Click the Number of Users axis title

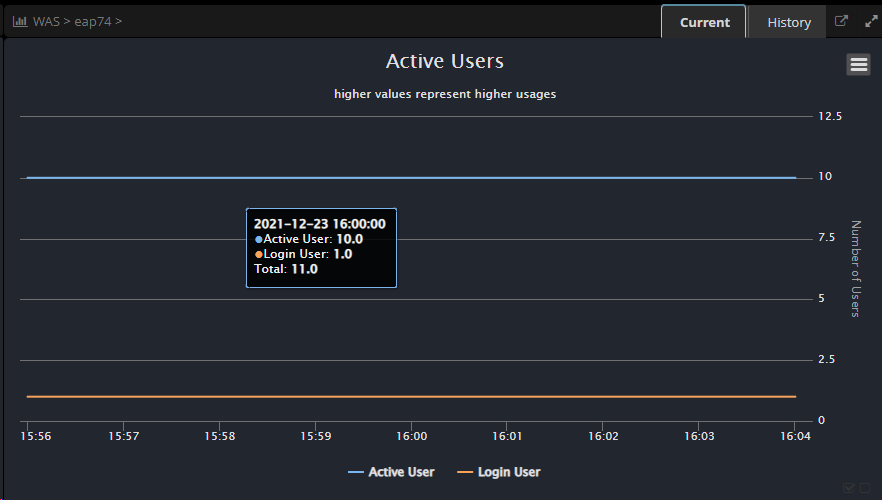coord(855,269)
